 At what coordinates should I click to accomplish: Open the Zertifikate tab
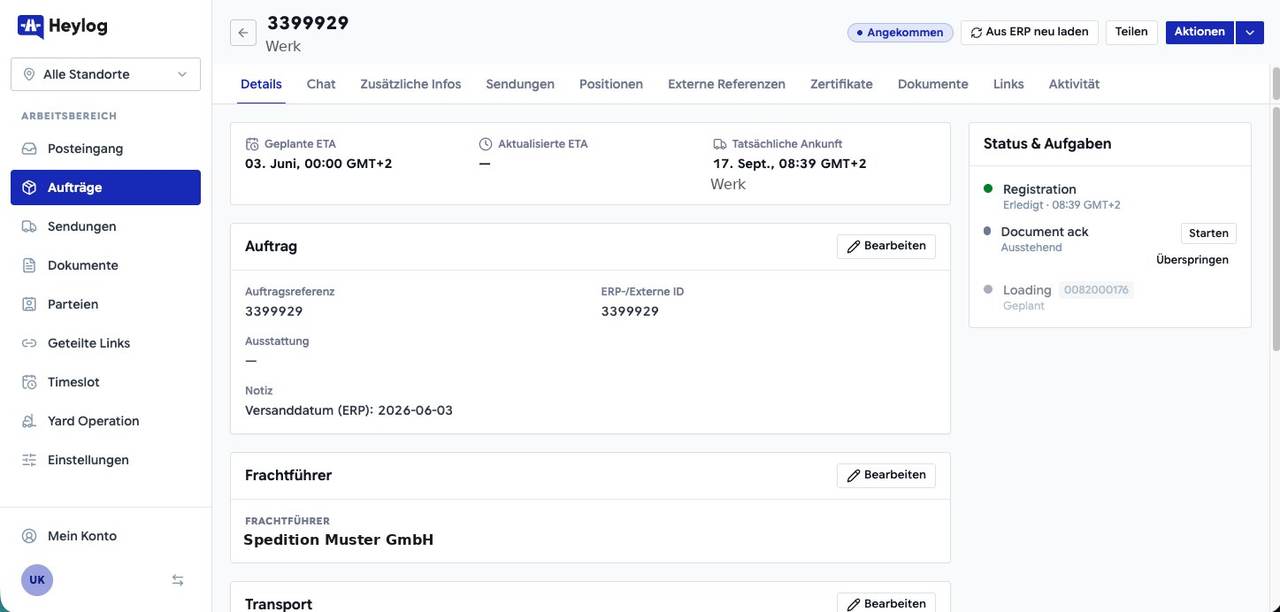[x=841, y=84]
